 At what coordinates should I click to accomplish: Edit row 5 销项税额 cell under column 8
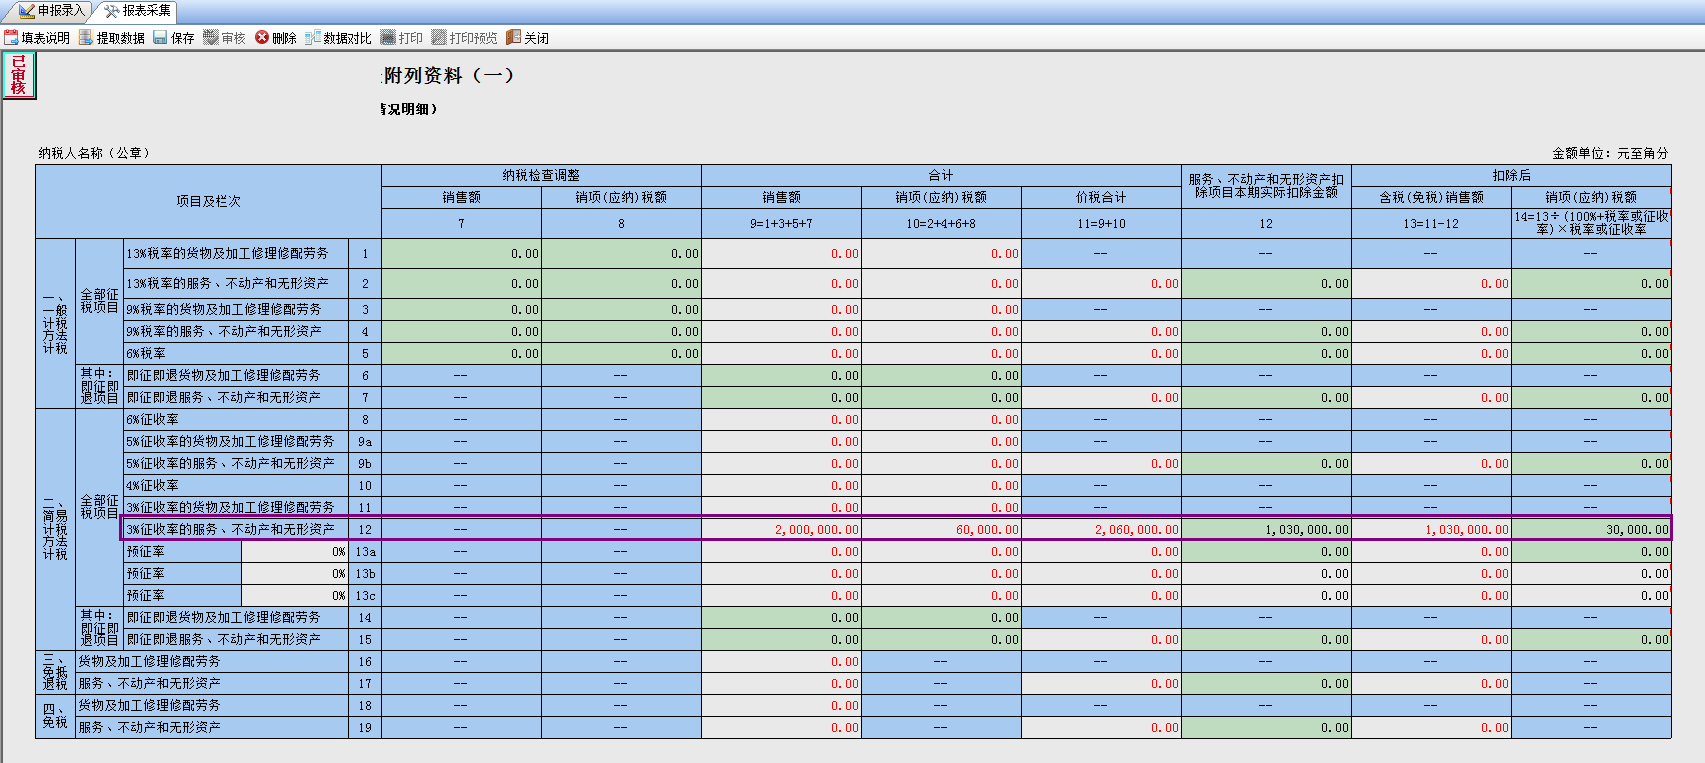pyautogui.click(x=621, y=353)
